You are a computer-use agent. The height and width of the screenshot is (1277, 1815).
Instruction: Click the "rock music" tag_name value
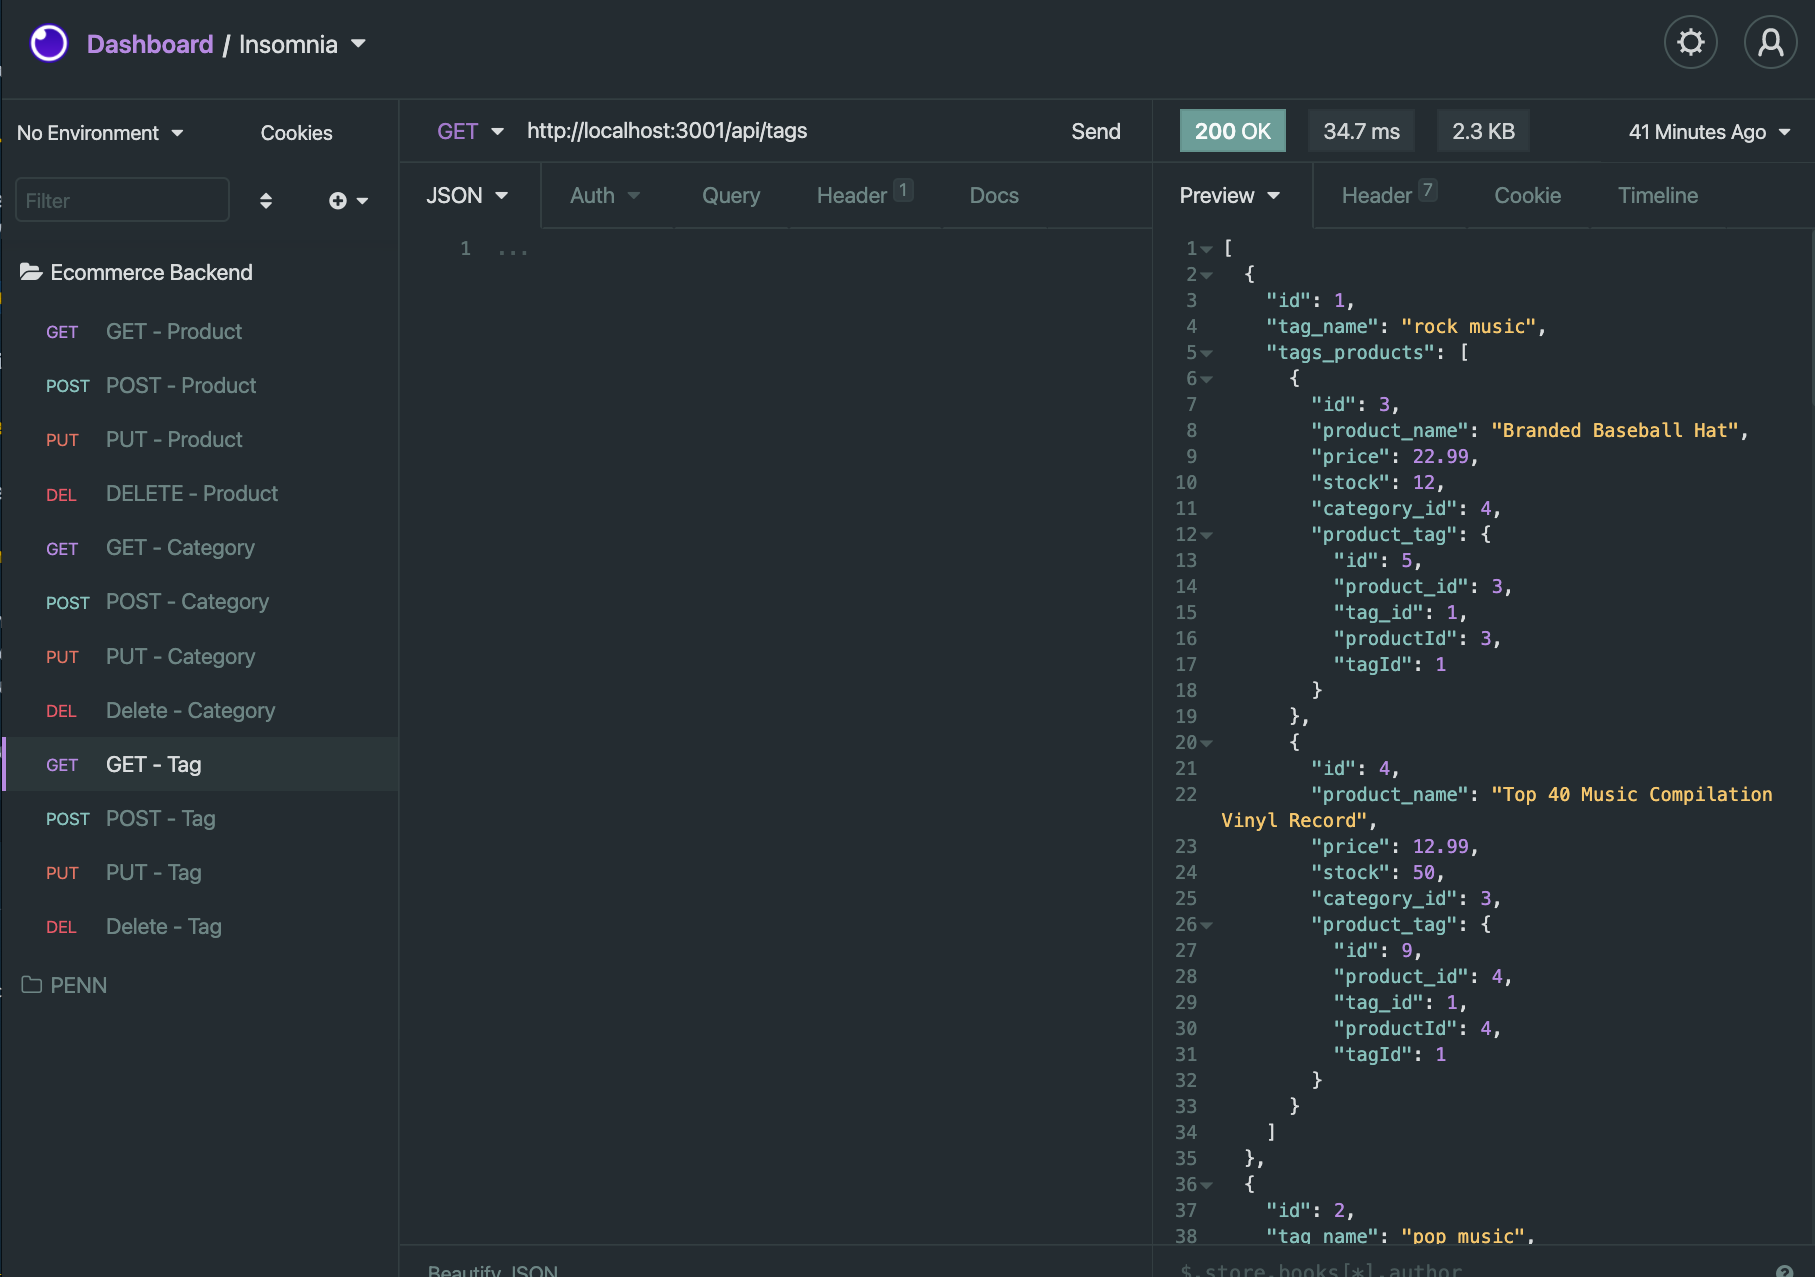coord(1468,327)
